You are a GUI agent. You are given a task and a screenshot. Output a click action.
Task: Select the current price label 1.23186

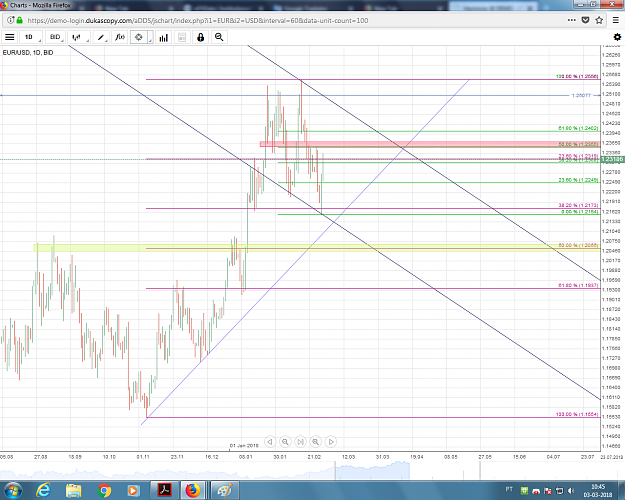612,159
